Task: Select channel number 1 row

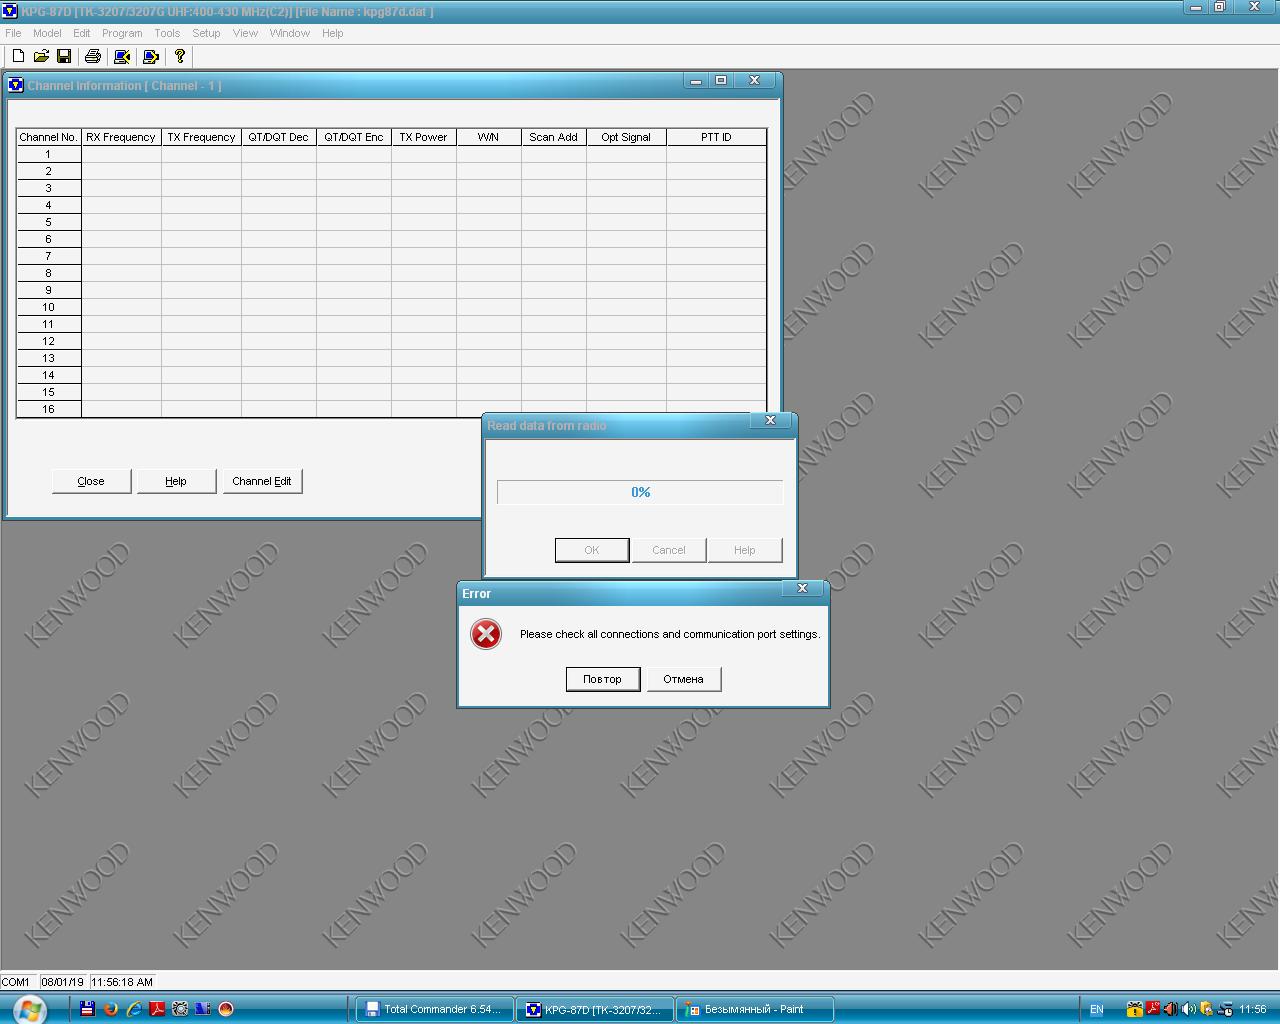Action: pyautogui.click(x=48, y=154)
